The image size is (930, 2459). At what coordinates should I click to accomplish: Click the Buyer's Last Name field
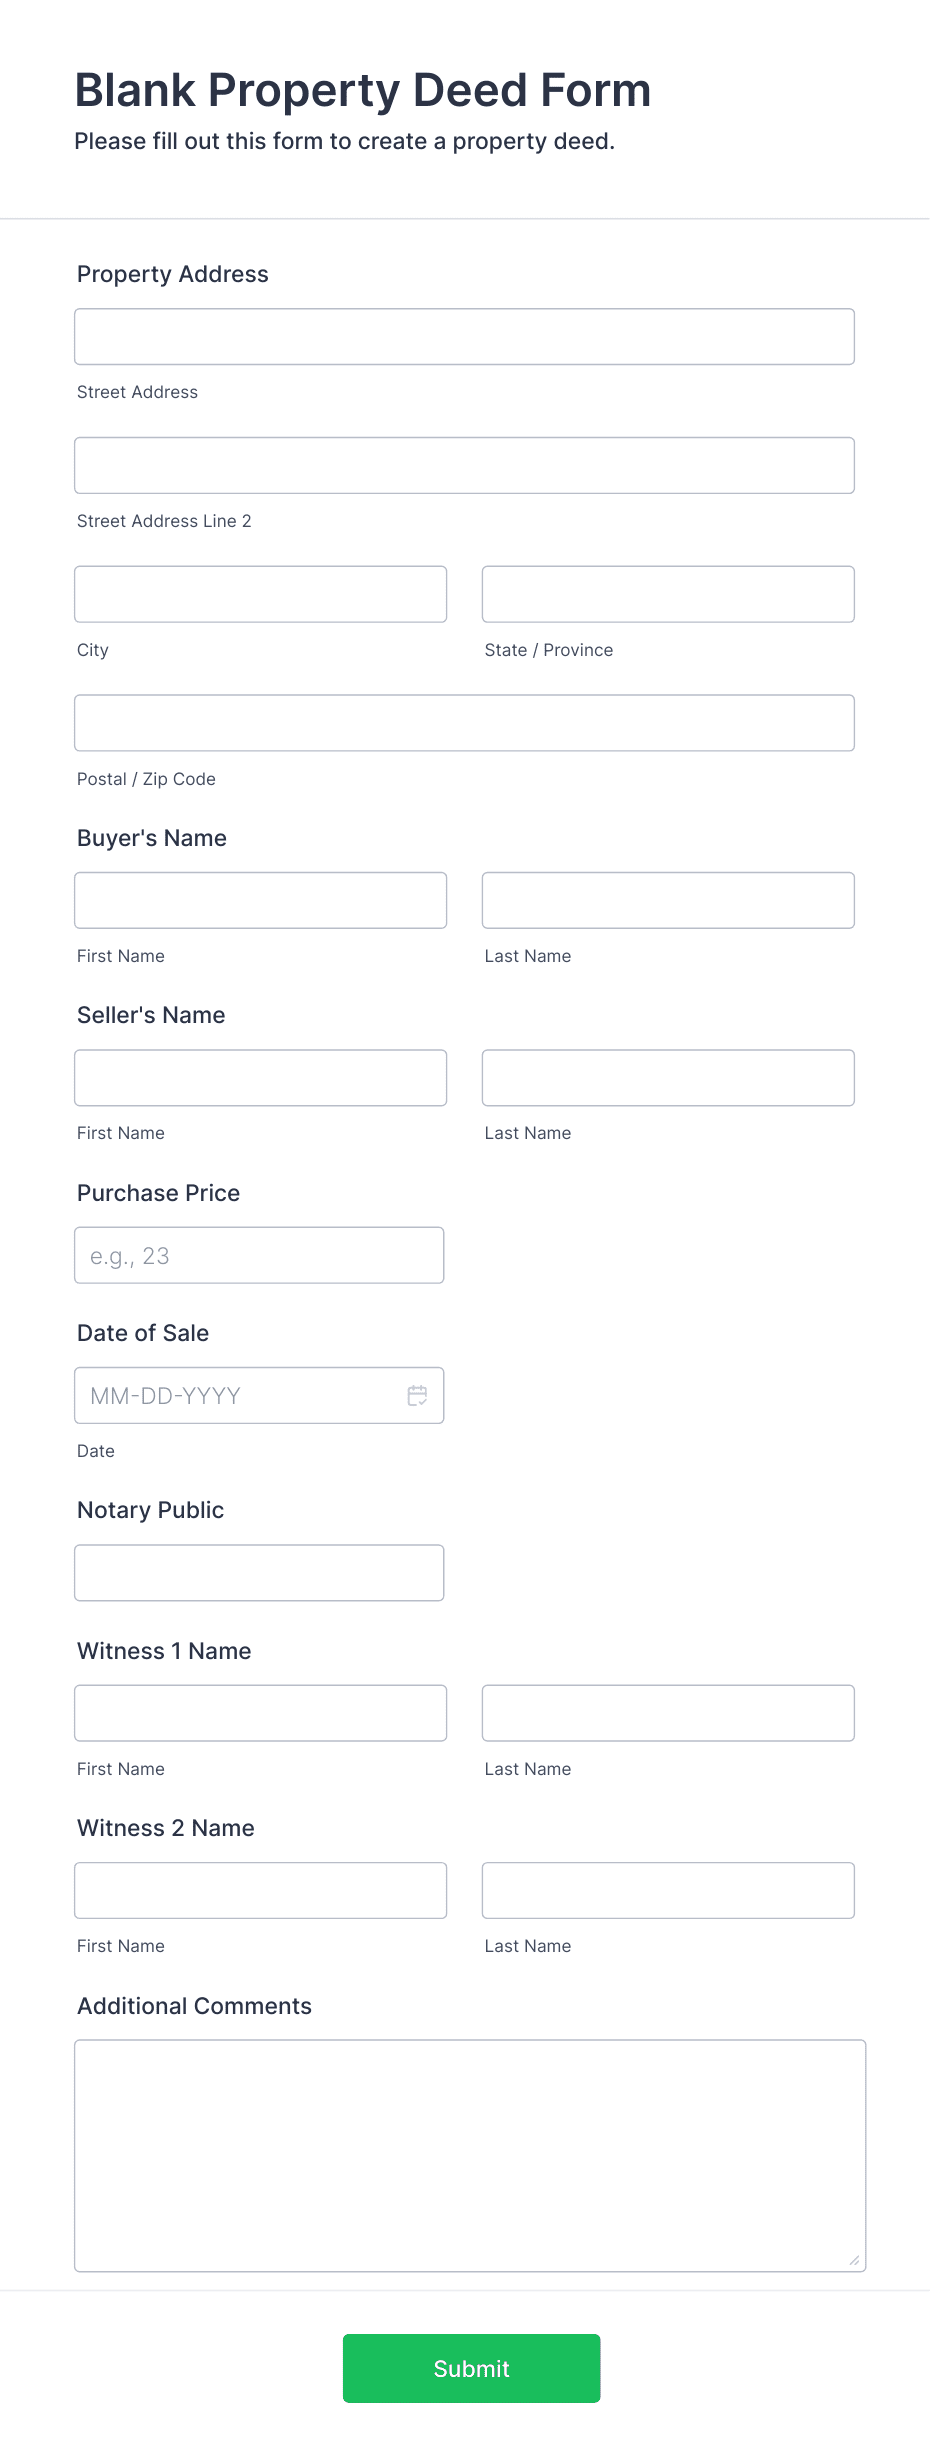coord(667,899)
